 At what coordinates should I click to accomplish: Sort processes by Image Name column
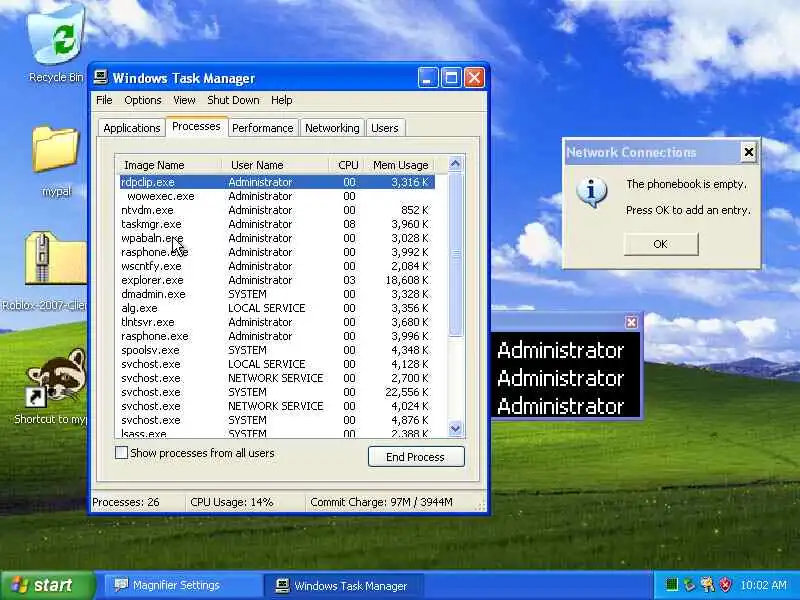click(x=168, y=165)
